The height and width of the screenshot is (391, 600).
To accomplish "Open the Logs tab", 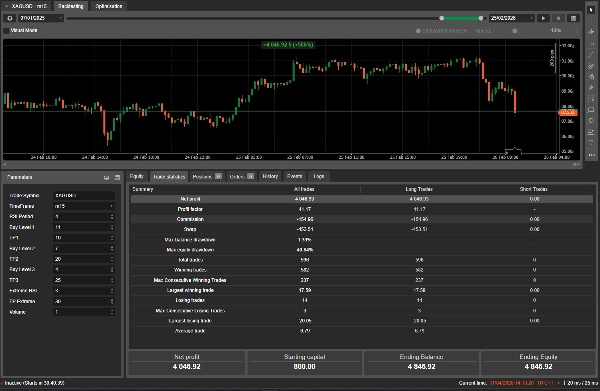I will [319, 176].
